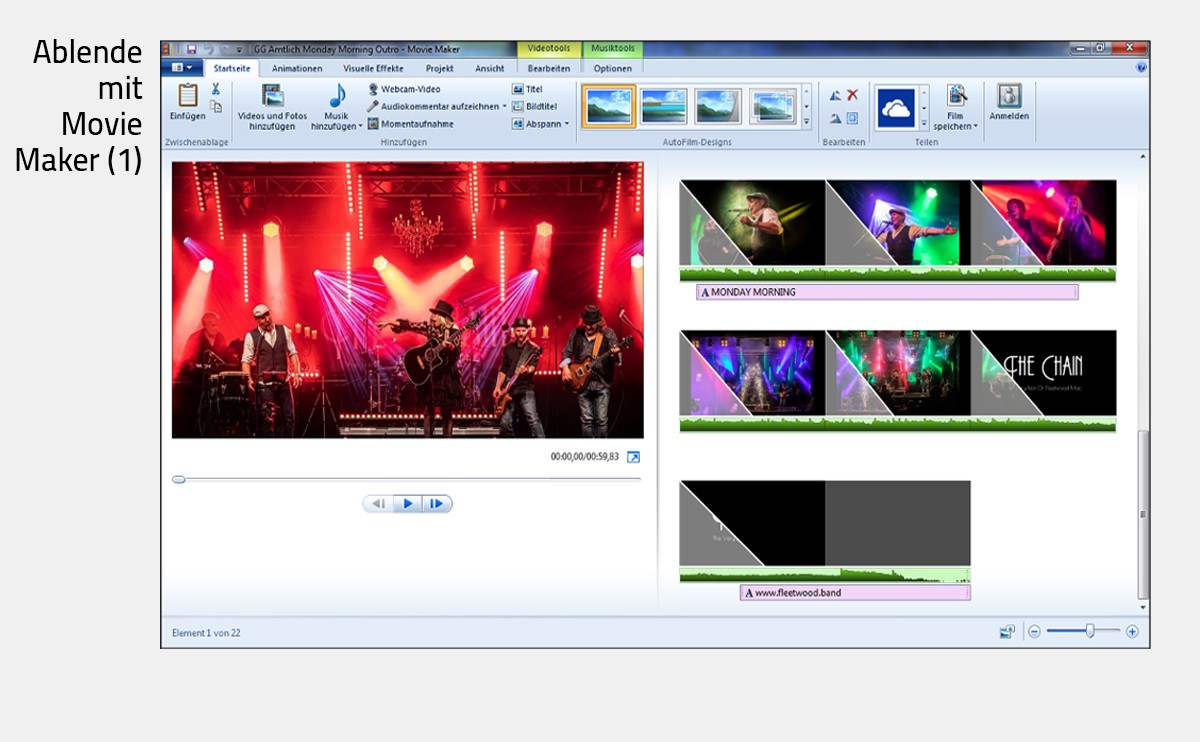Open the full-screen preview icon
This screenshot has height=742, width=1200.
633,457
